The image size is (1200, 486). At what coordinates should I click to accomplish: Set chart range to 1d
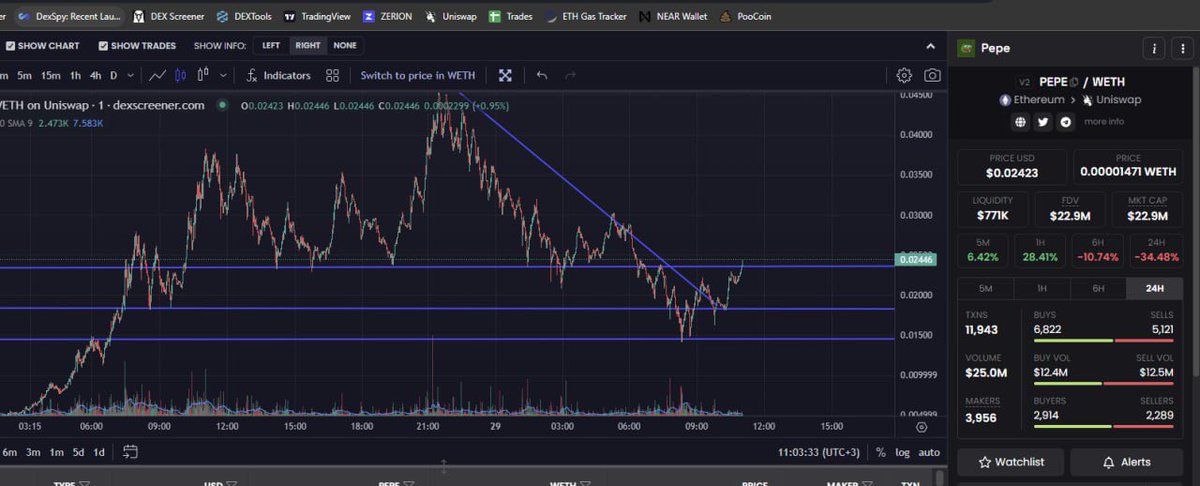click(100, 452)
